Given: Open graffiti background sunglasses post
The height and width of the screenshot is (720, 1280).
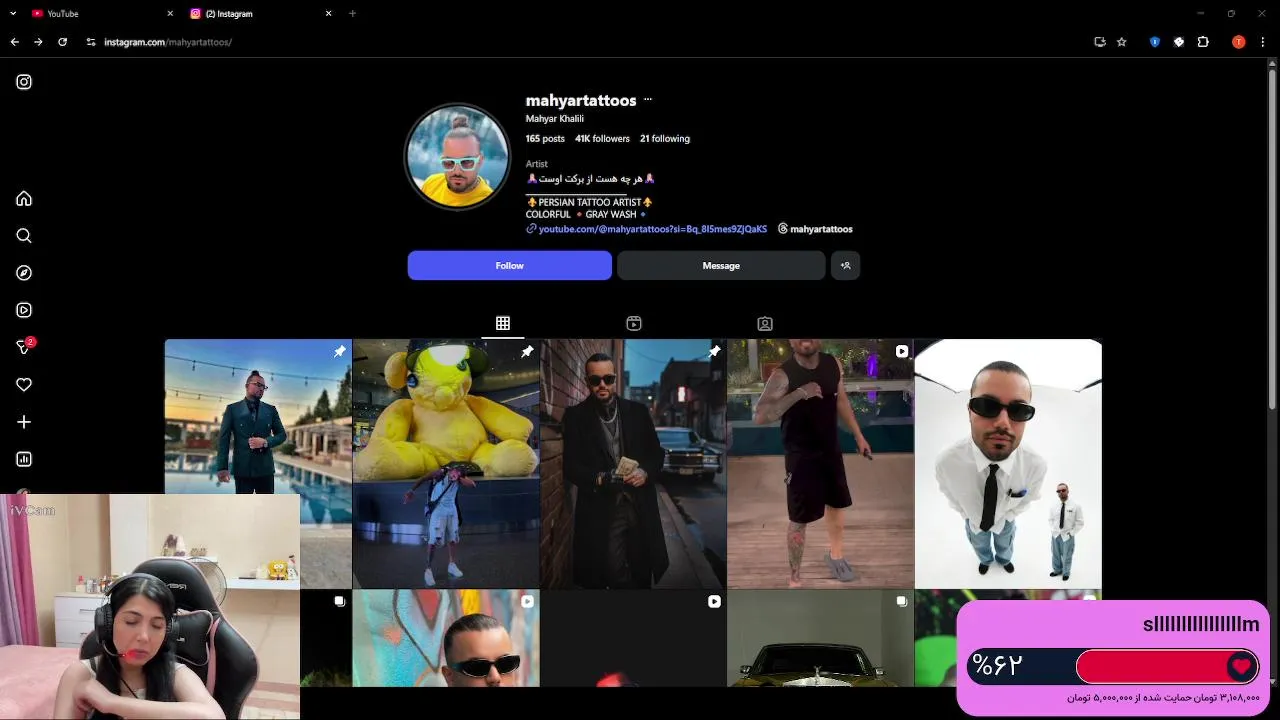Looking at the screenshot, I should pos(446,638).
